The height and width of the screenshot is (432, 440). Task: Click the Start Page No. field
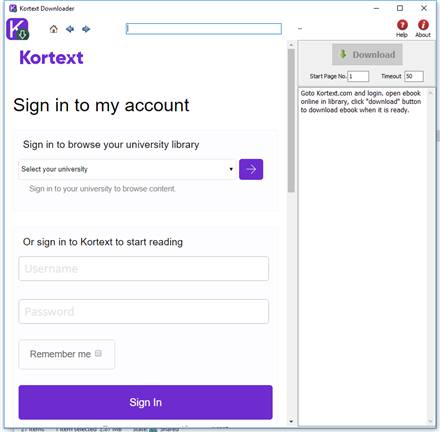(358, 76)
